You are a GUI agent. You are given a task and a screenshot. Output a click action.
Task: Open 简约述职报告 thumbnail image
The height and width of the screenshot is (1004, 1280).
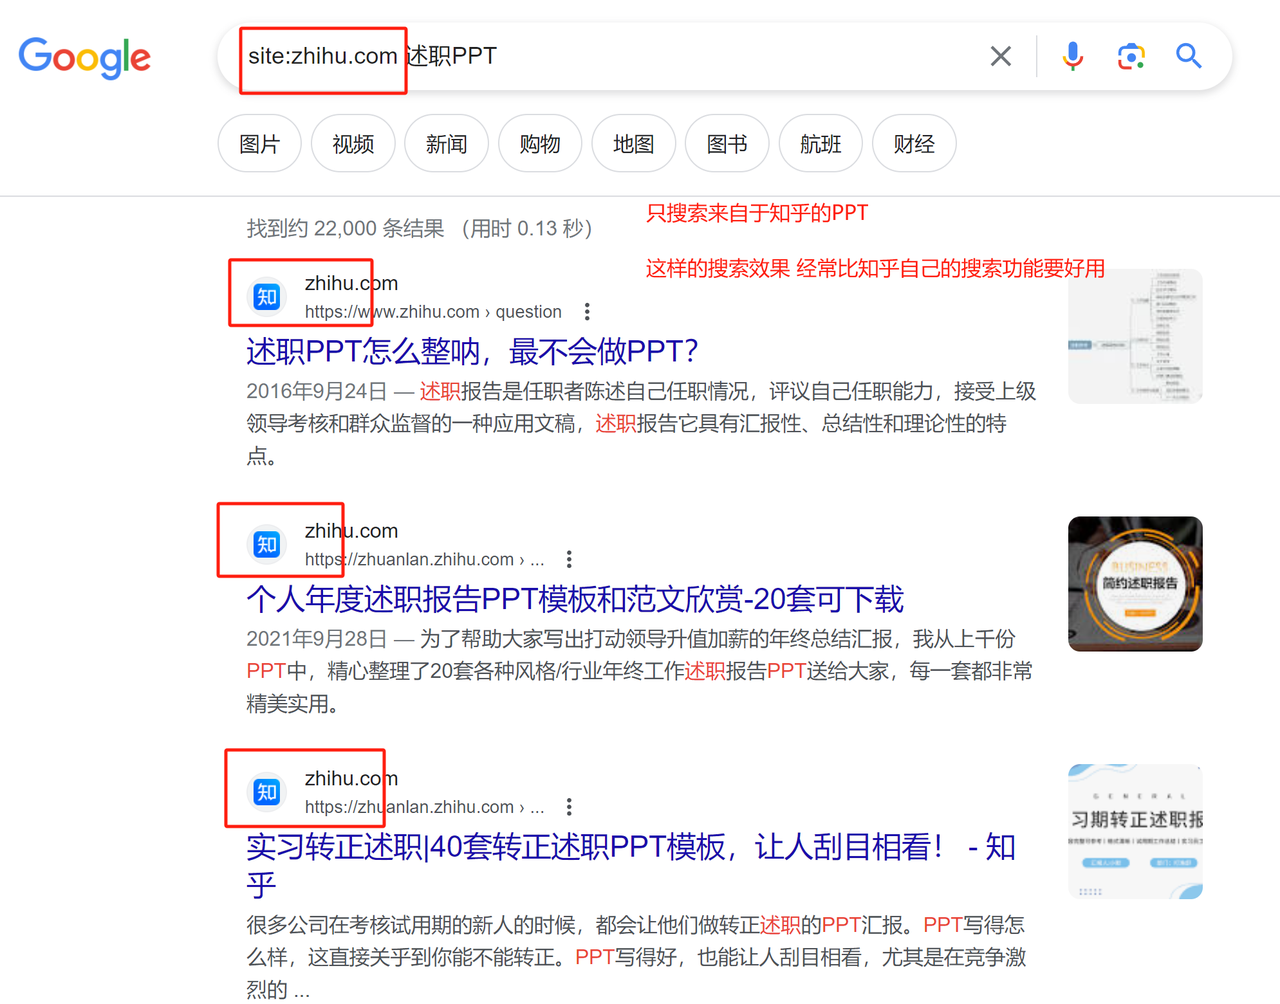point(1135,584)
